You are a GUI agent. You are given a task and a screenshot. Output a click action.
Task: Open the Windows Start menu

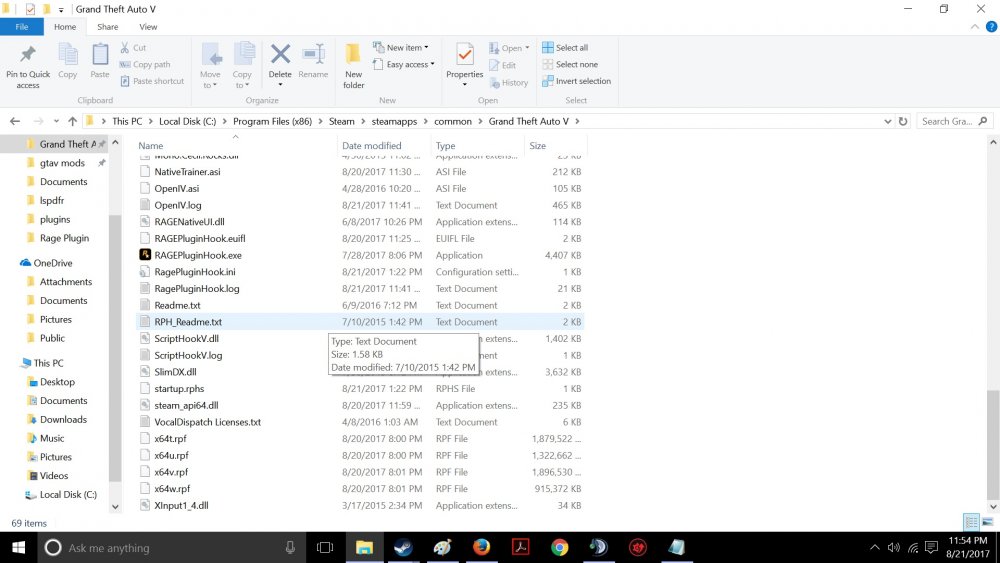18,548
